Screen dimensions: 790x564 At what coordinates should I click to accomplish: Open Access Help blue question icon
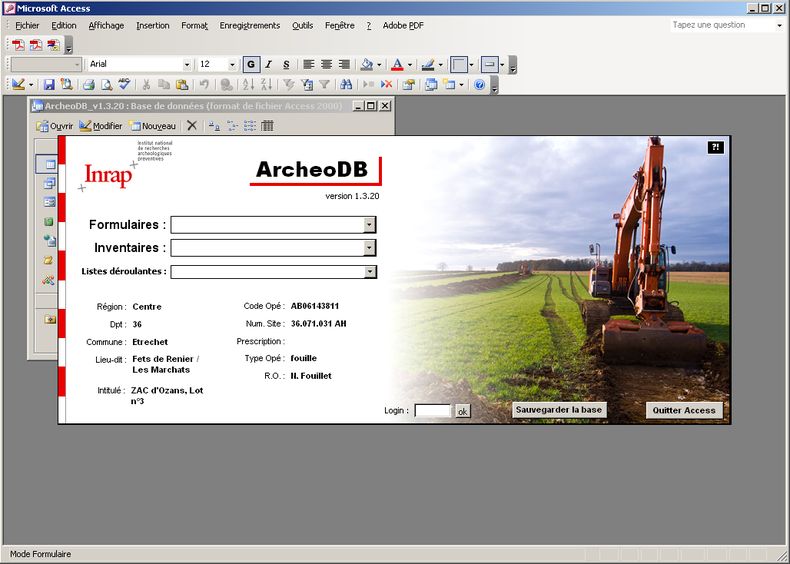(479, 85)
